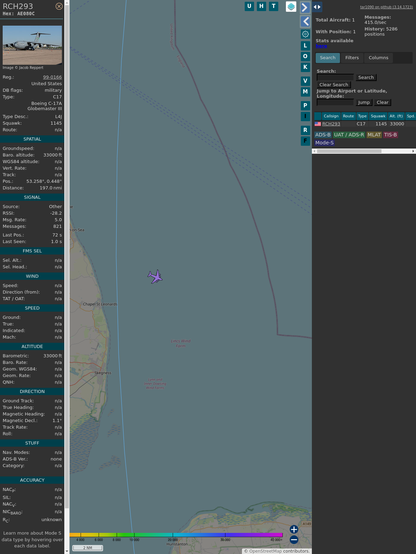Viewport: 416px width, 554px height.
Task: Sort table by Type column
Action: point(362,116)
